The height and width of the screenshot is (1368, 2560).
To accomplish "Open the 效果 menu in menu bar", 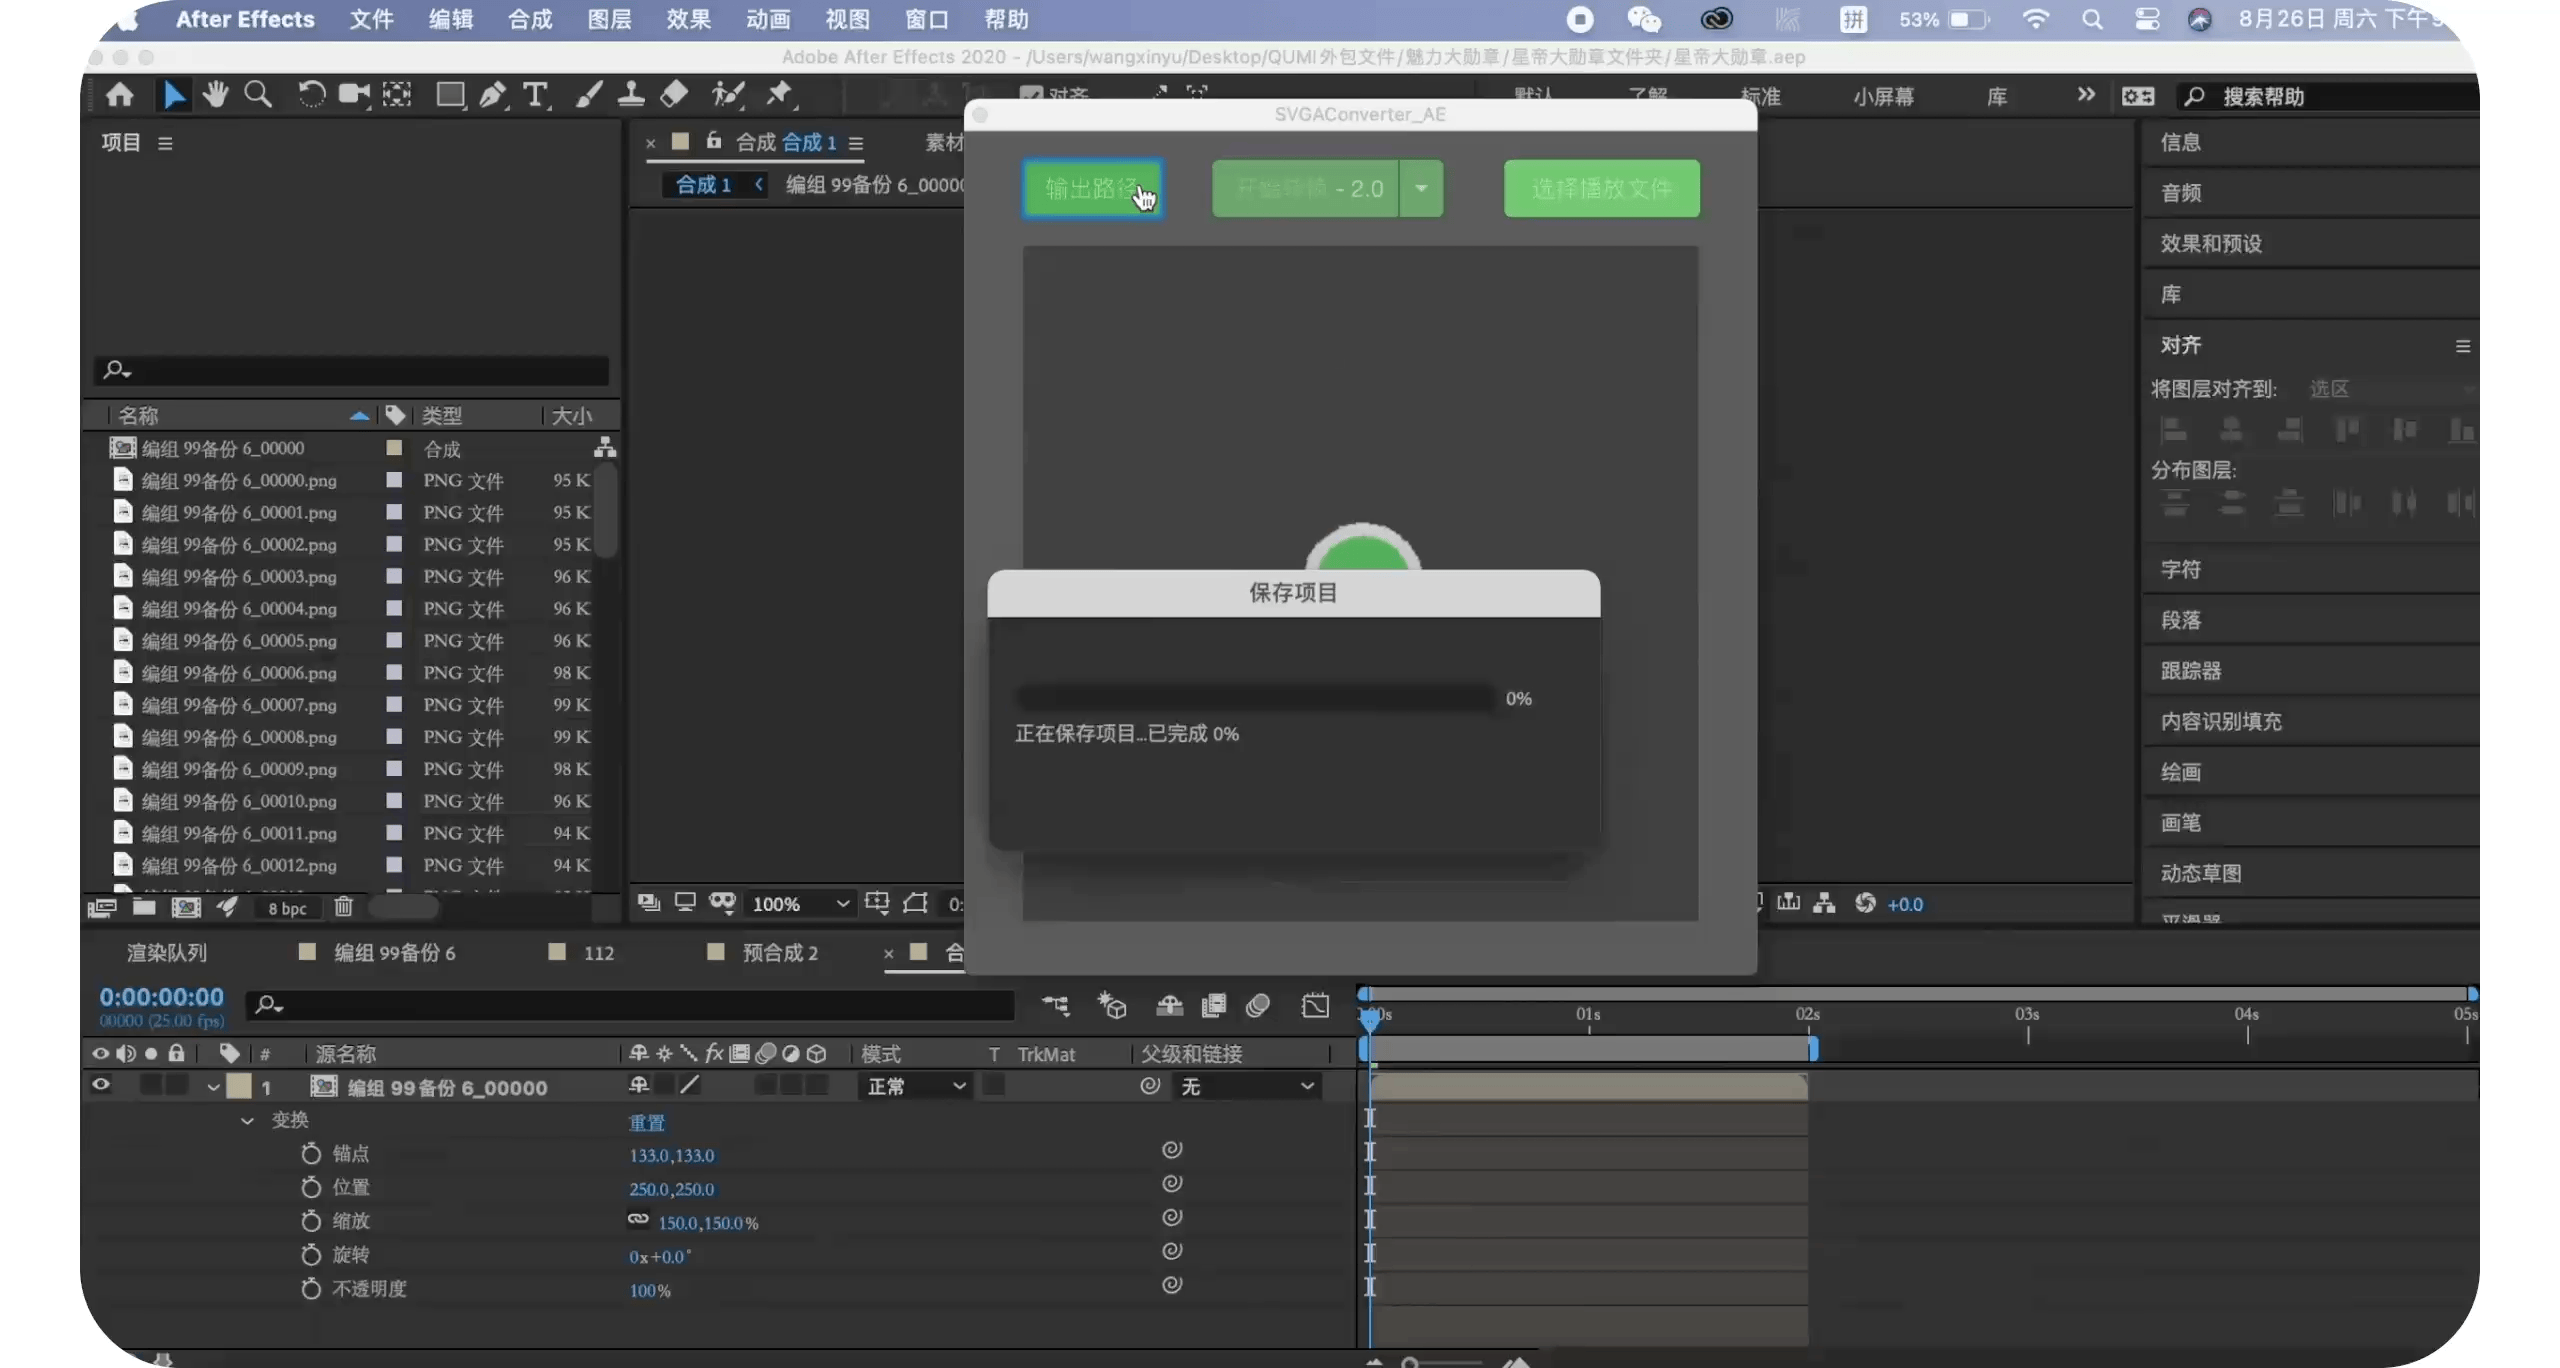I will 688,19.
